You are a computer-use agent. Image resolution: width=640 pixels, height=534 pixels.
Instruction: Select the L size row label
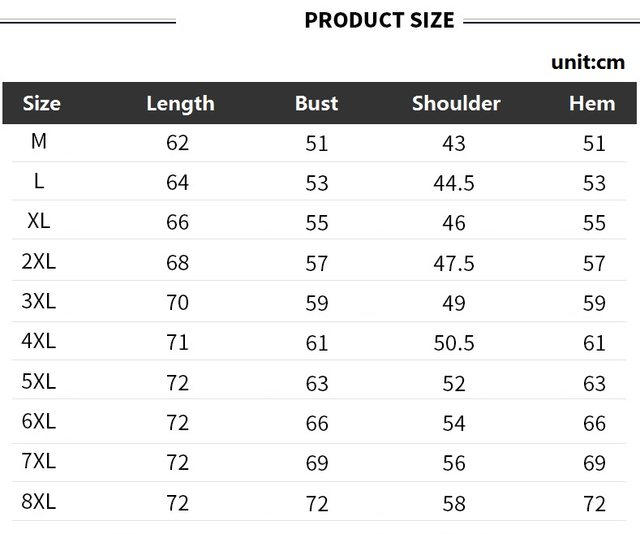(x=39, y=182)
